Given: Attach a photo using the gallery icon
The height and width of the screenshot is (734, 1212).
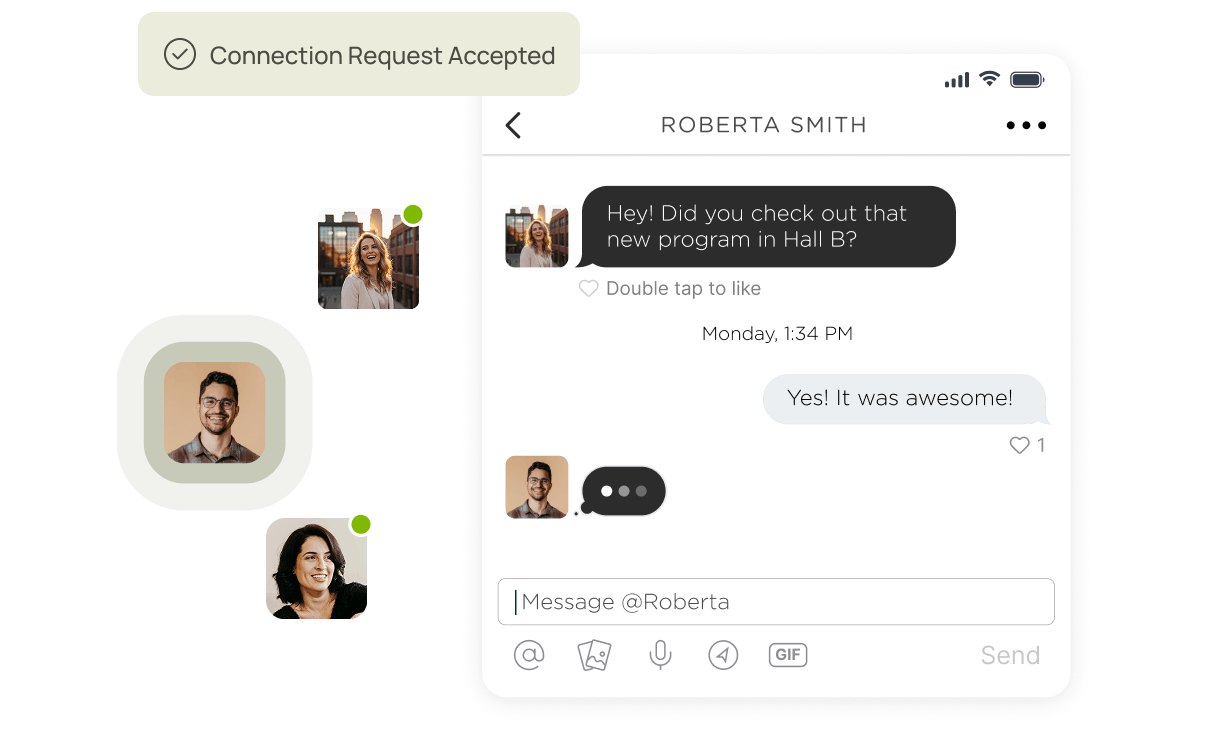Looking at the screenshot, I should coord(594,655).
